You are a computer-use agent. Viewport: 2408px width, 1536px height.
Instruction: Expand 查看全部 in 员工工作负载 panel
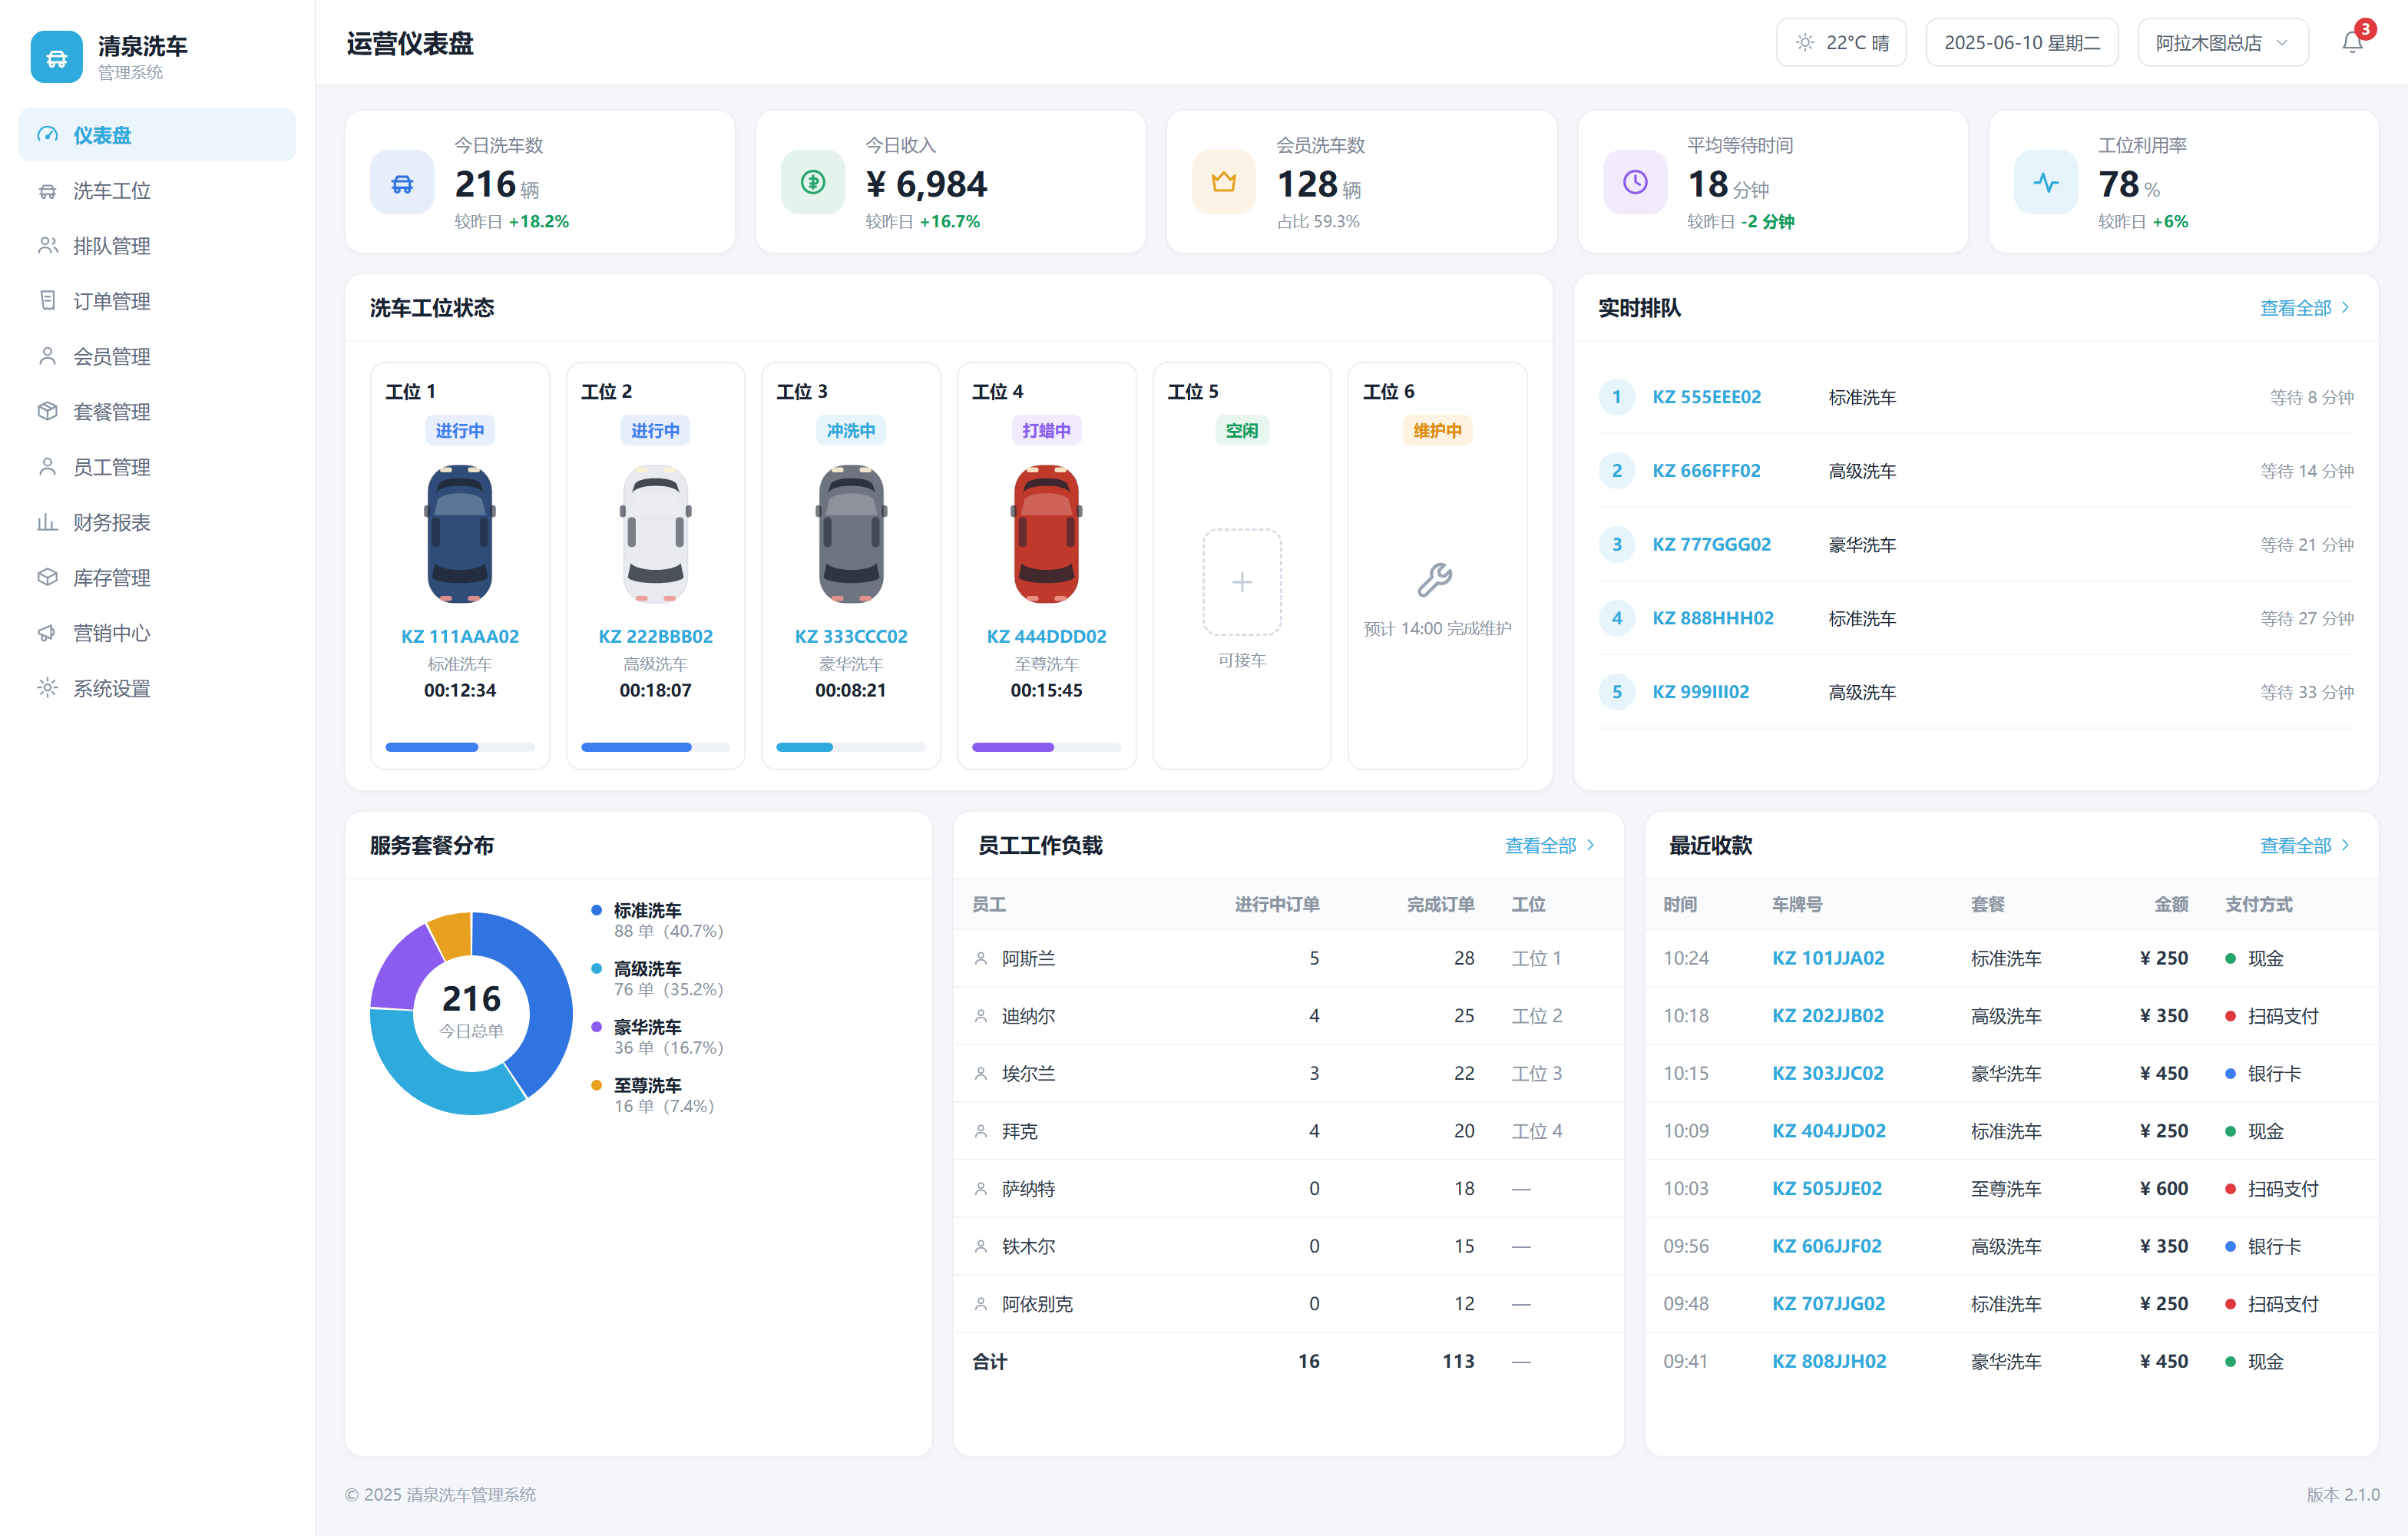[1549, 845]
